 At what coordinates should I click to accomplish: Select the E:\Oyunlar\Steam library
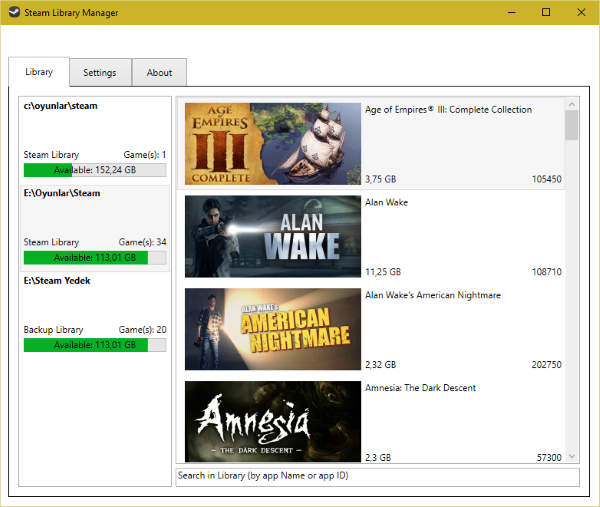tap(95, 228)
